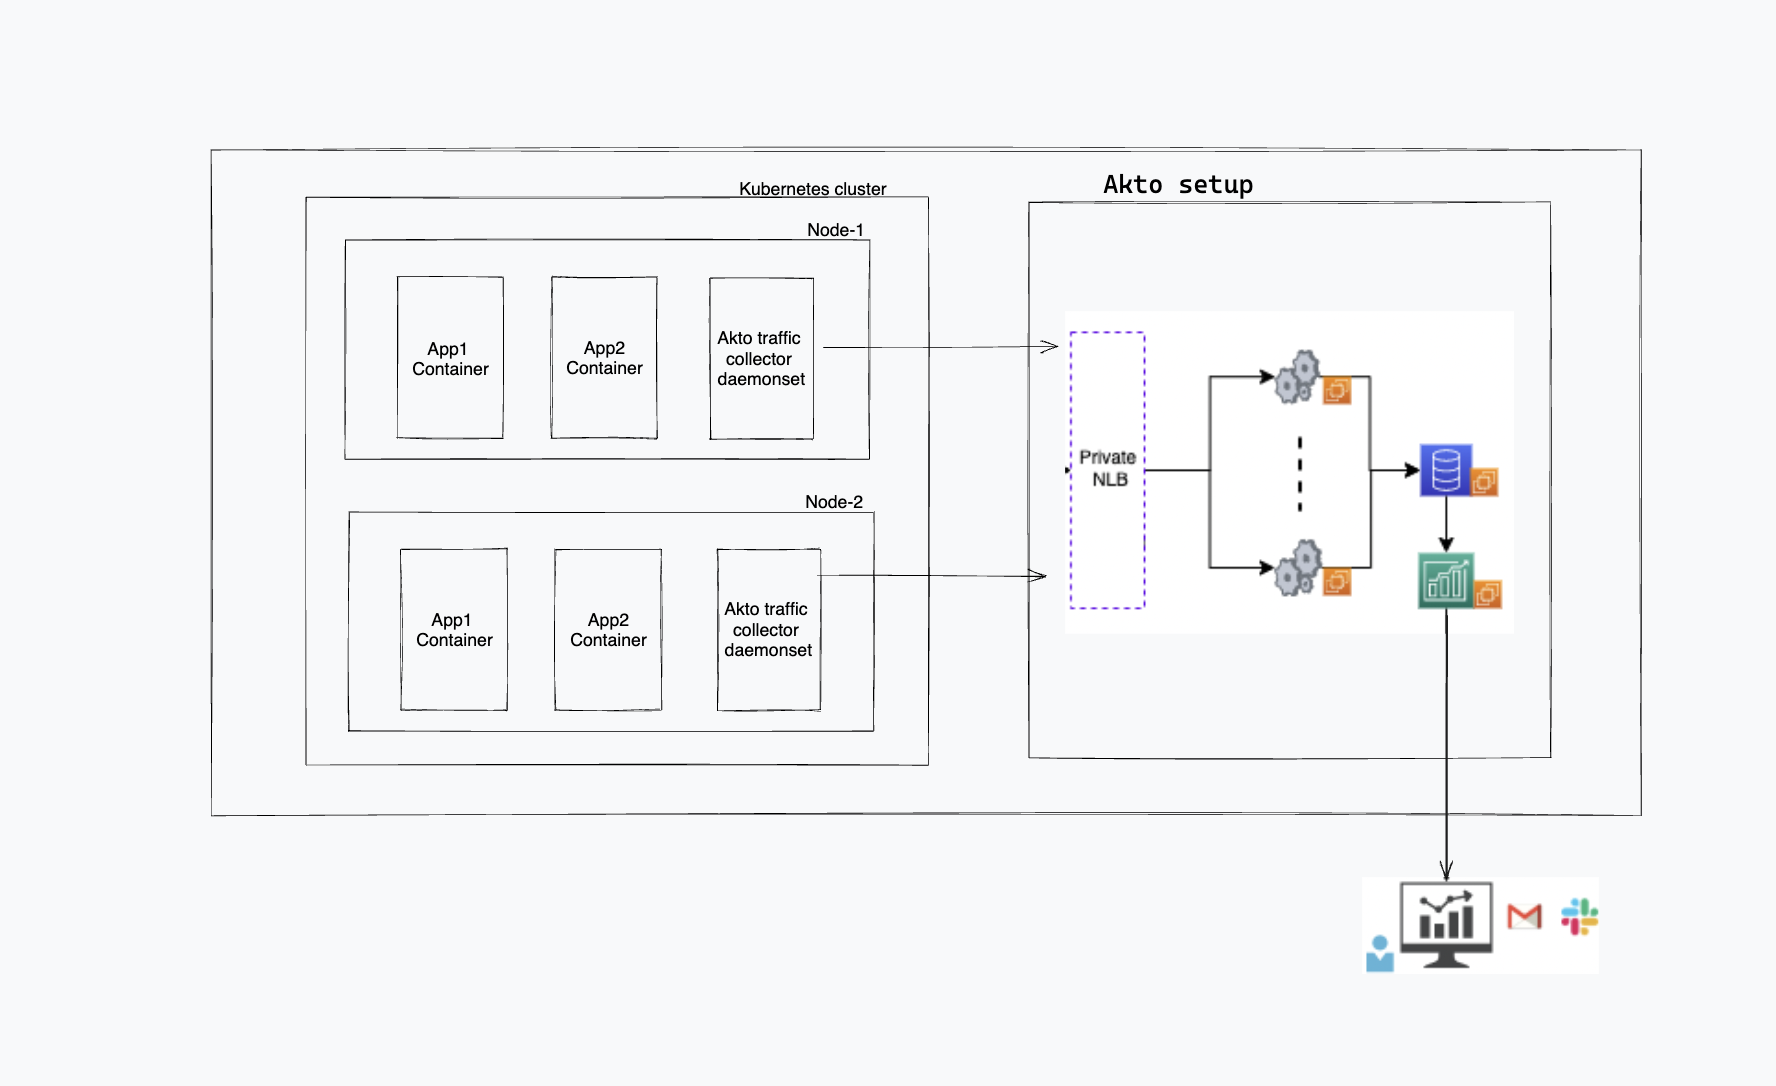Select the Kubernetes cluster label
Screen dimensions: 1776x1086
coord(813,187)
